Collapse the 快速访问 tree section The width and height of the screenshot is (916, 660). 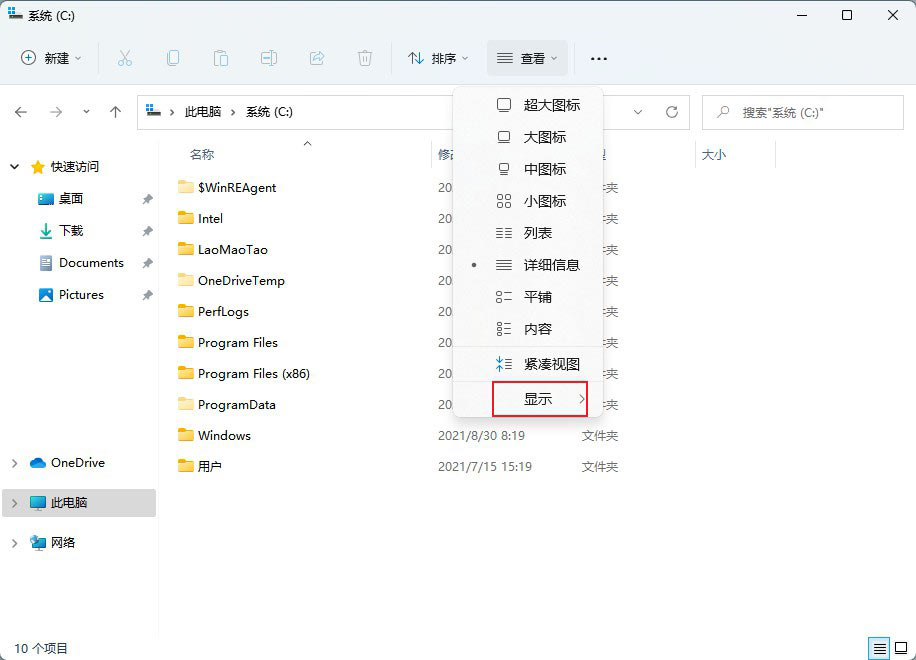(x=15, y=167)
